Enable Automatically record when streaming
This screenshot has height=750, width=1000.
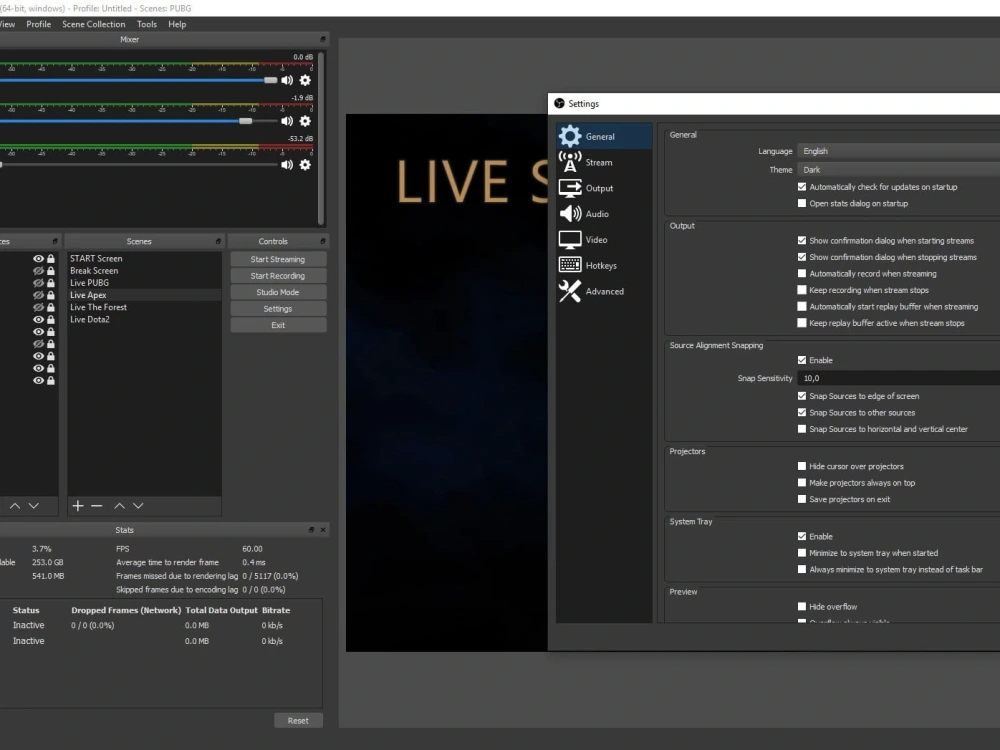point(802,274)
